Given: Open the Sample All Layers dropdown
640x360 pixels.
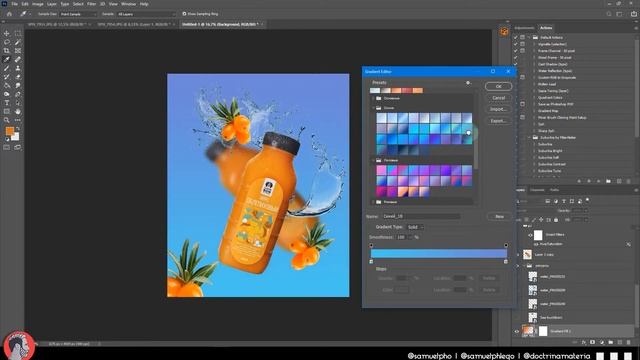Looking at the screenshot, I should click(145, 14).
